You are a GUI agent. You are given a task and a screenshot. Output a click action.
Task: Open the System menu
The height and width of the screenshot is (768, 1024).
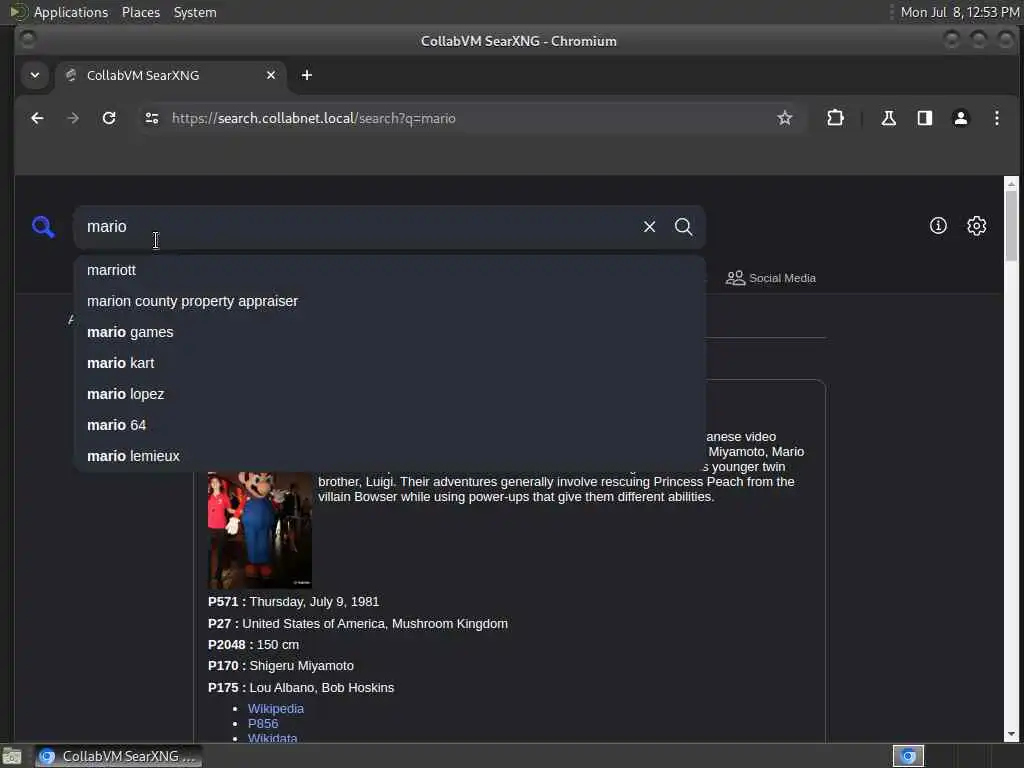pos(195,12)
